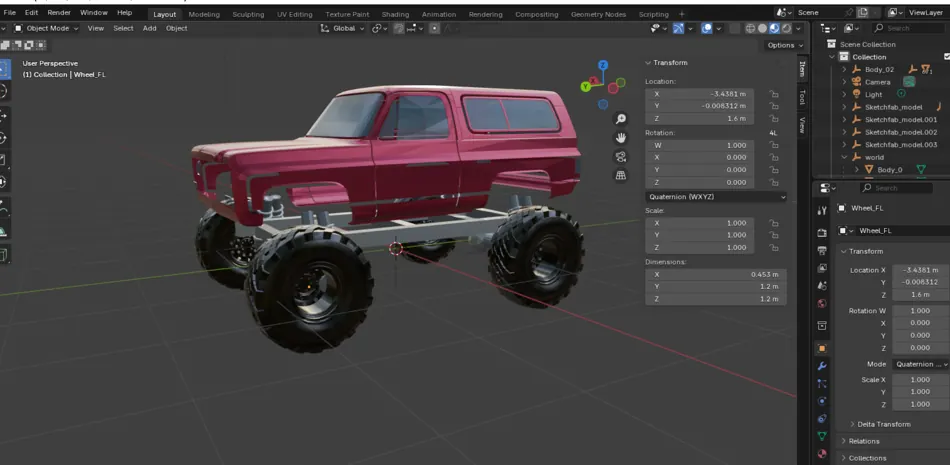Screen dimensions: 950x465
Task: Click the Camera object icon in outliner
Action: point(857,82)
